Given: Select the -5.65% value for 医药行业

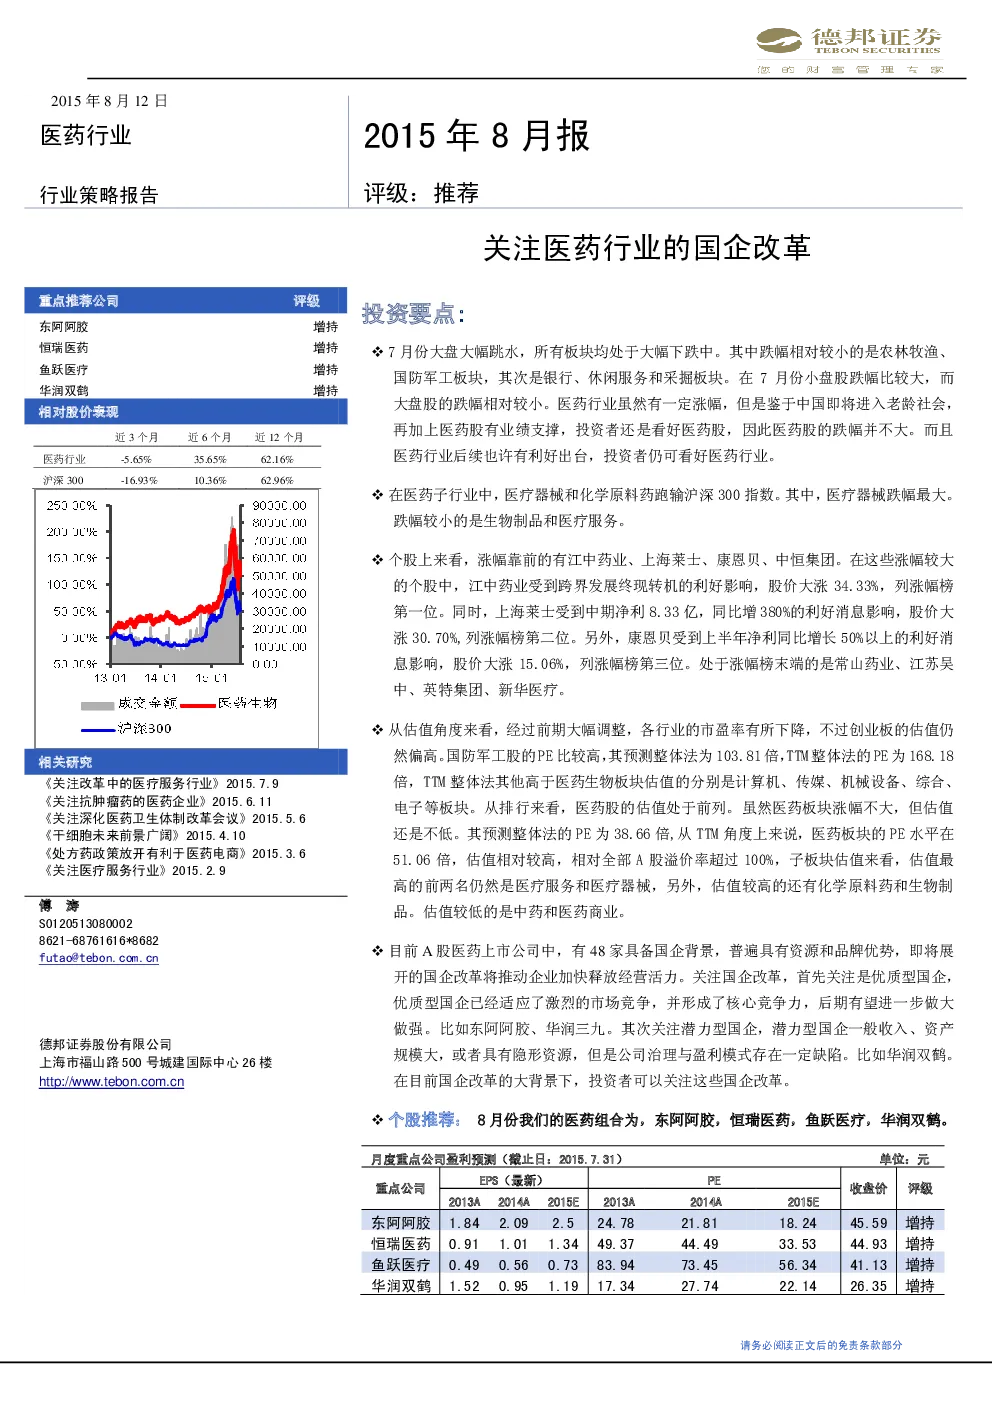Looking at the screenshot, I should tap(136, 460).
